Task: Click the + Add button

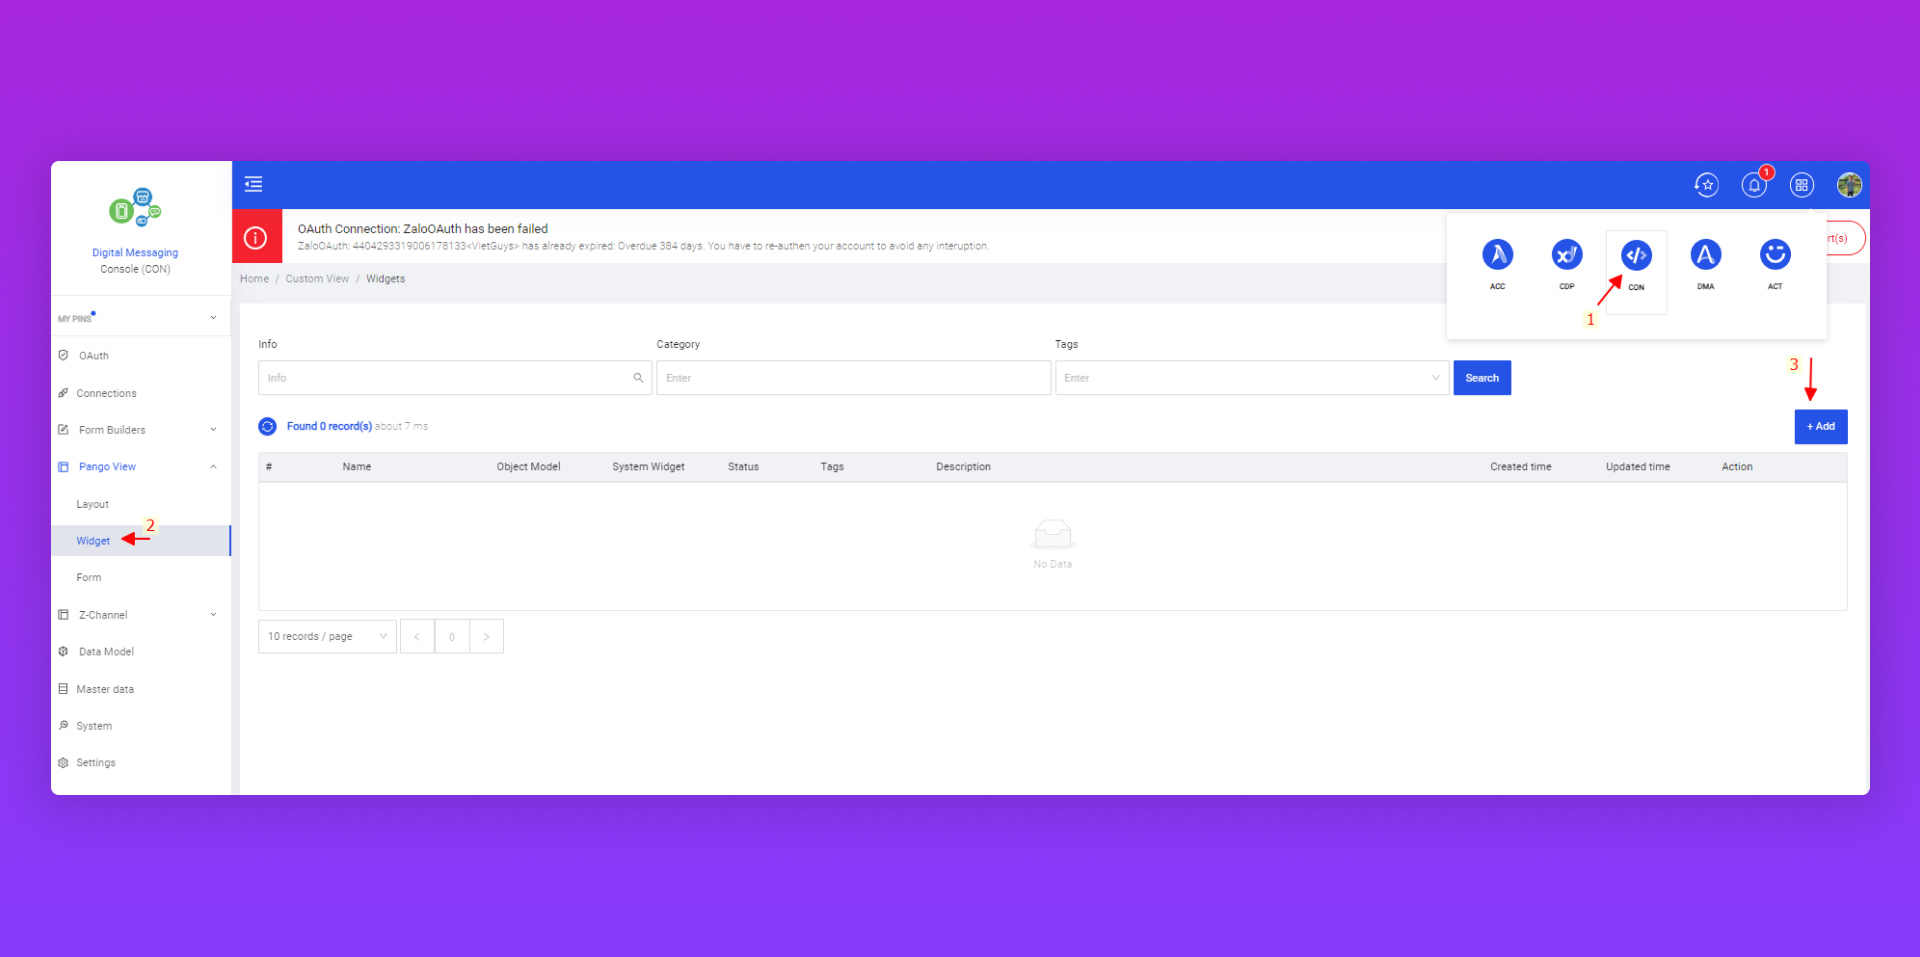Action: [1820, 427]
